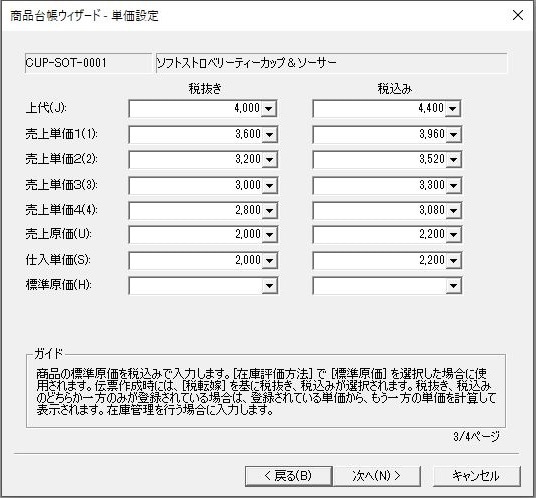The image size is (536, 498).
Task: Open the 上代 税込み dropdown arrow
Action: [453, 109]
